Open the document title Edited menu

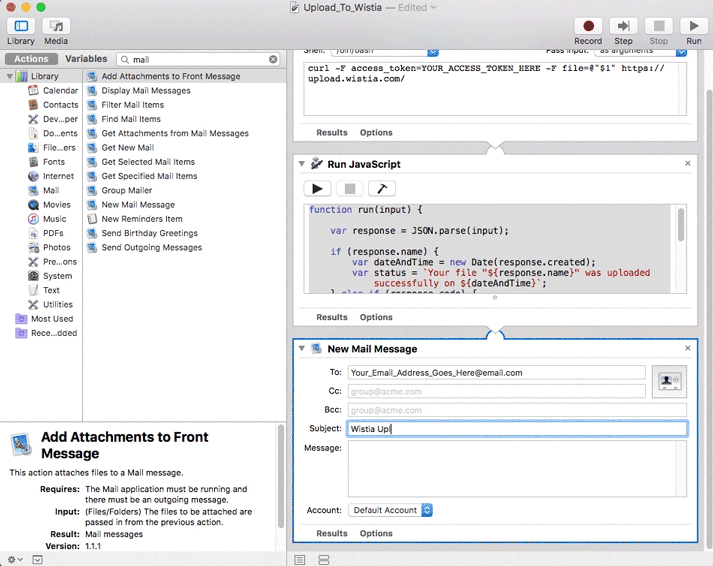[x=417, y=7]
